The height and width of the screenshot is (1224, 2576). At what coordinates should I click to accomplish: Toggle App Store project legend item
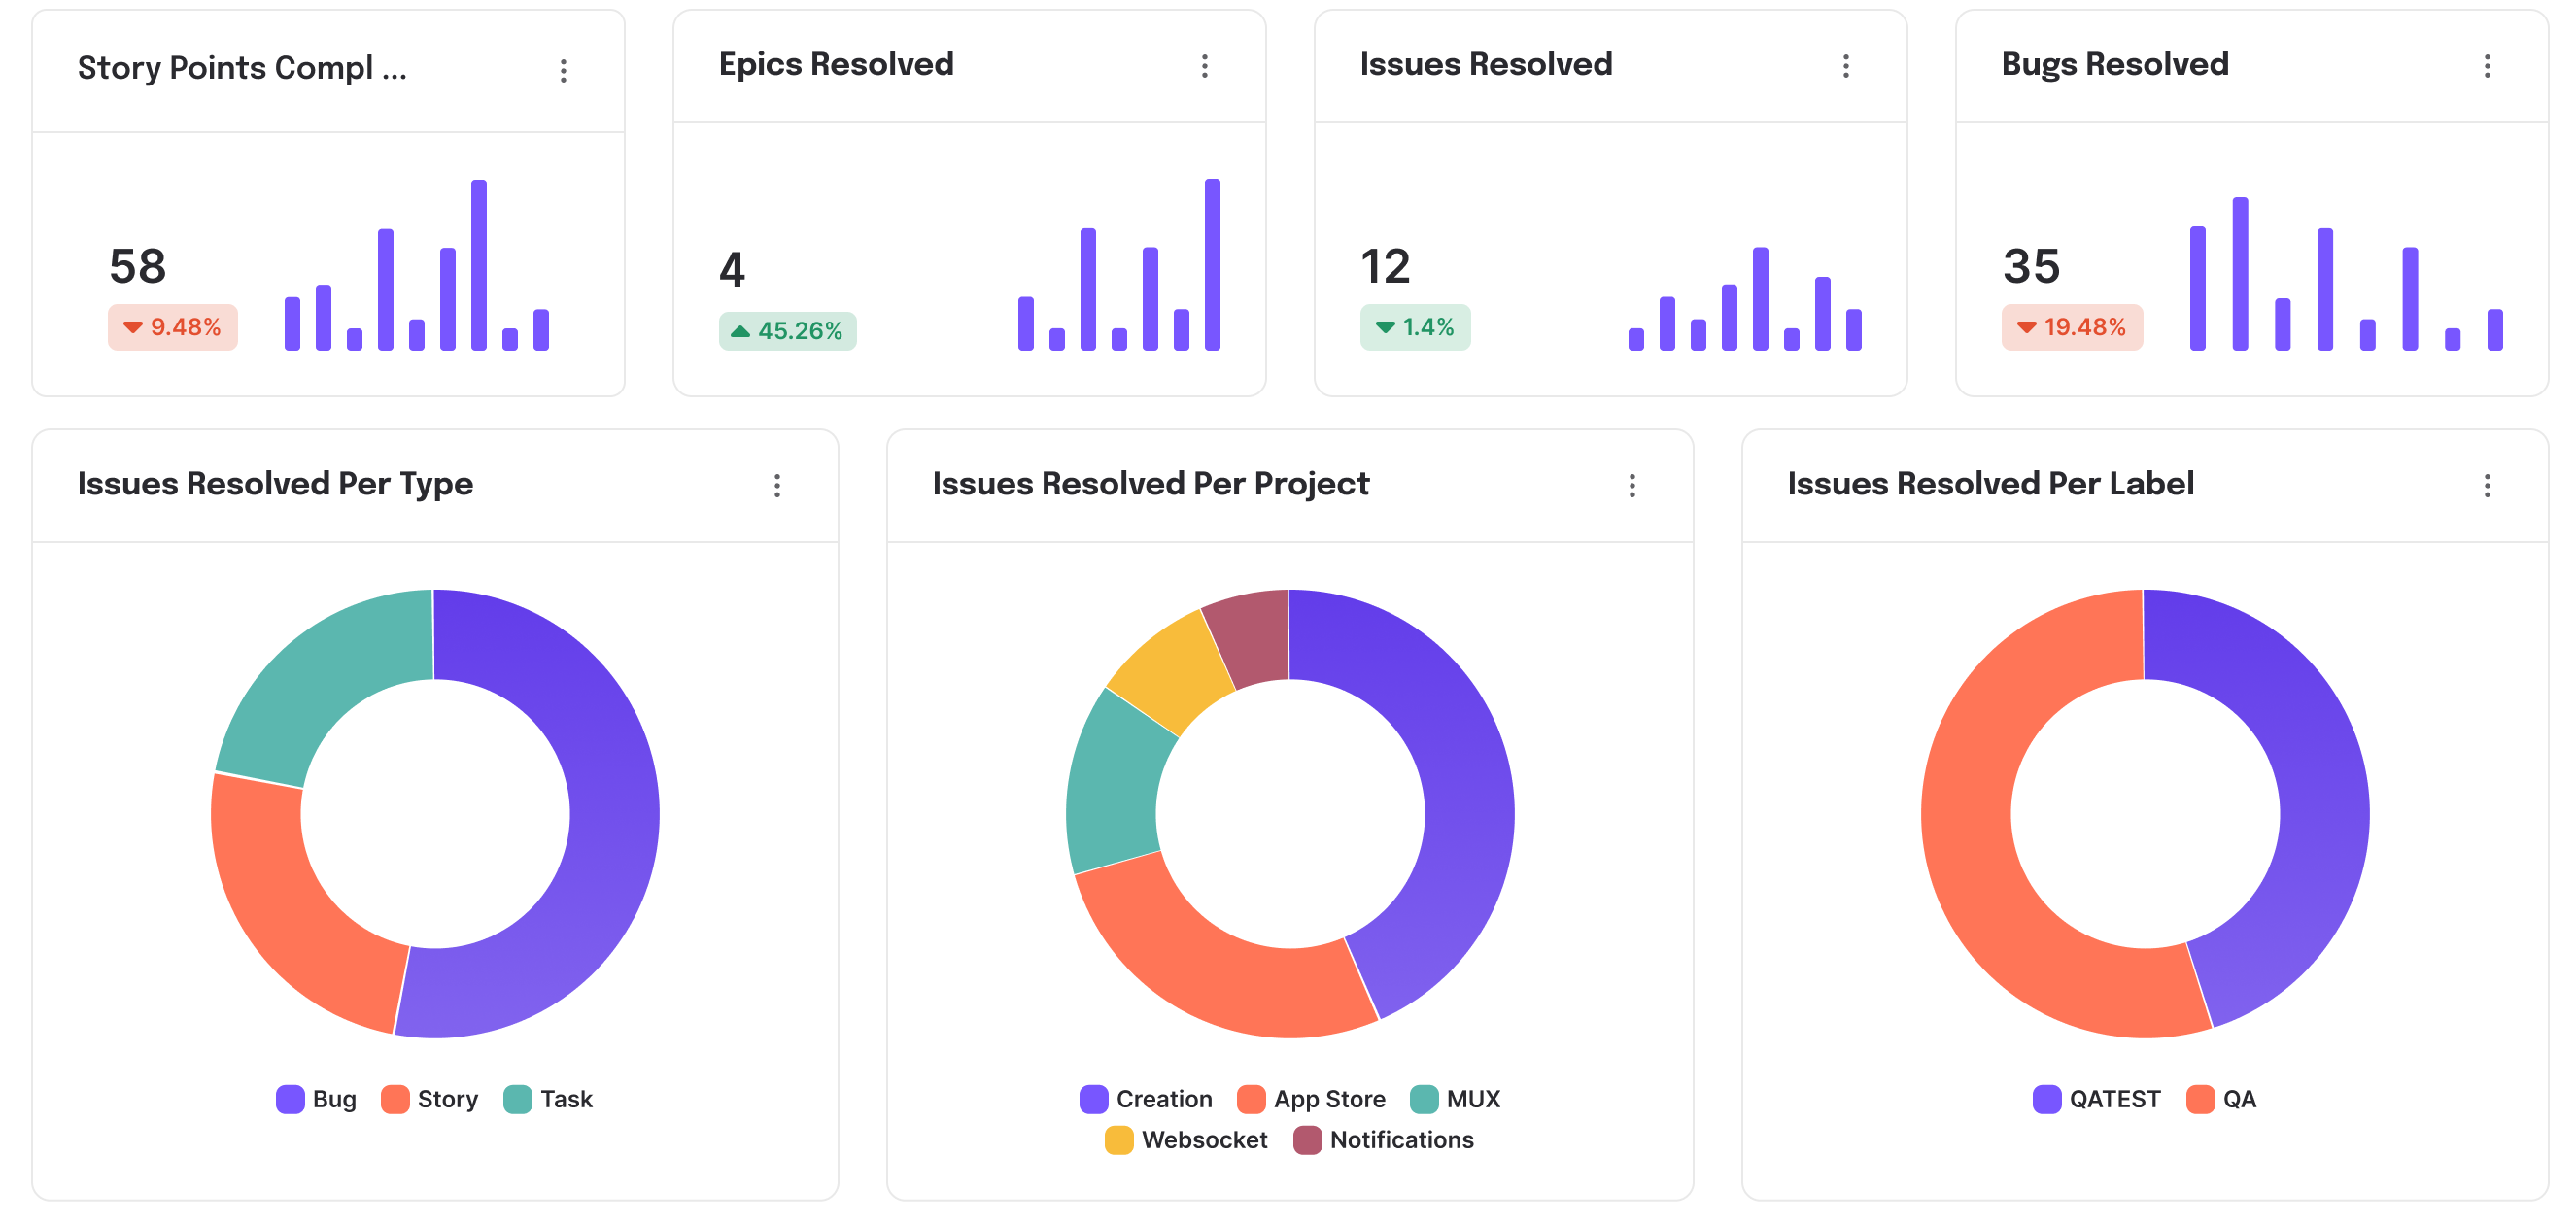click(x=1311, y=1099)
